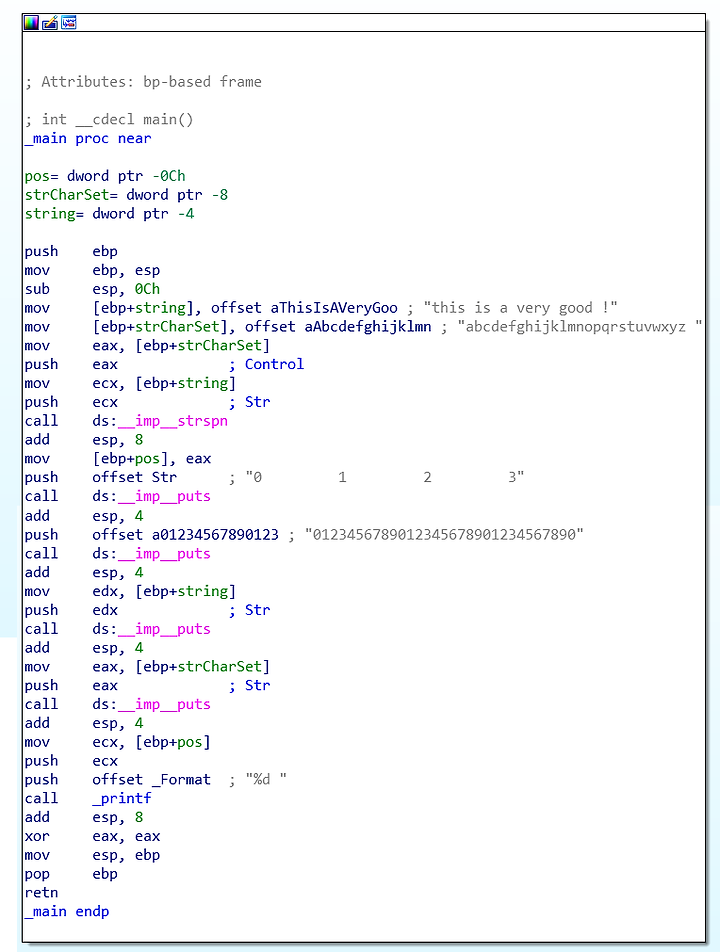Click the 'pos= dword ptr -0Ch' variable
This screenshot has height=952, width=720.
click(x=105, y=176)
